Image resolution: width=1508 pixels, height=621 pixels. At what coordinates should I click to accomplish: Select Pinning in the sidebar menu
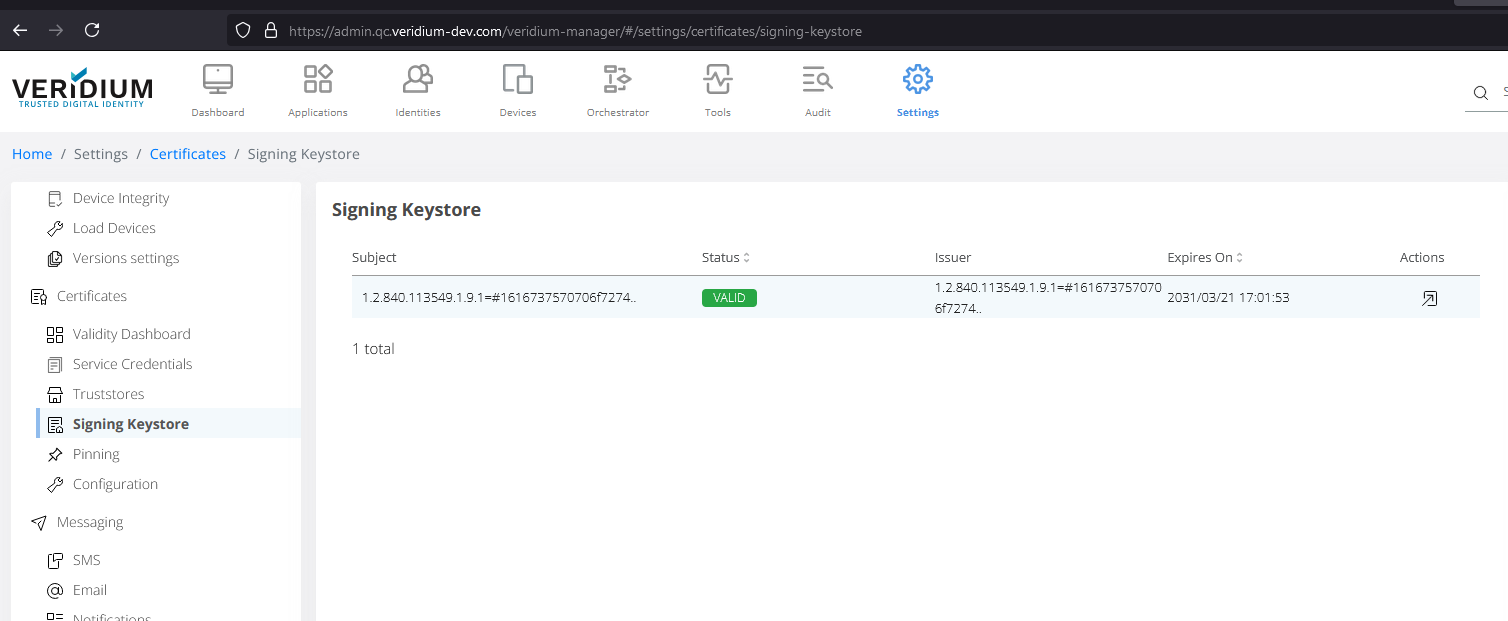click(x=96, y=454)
